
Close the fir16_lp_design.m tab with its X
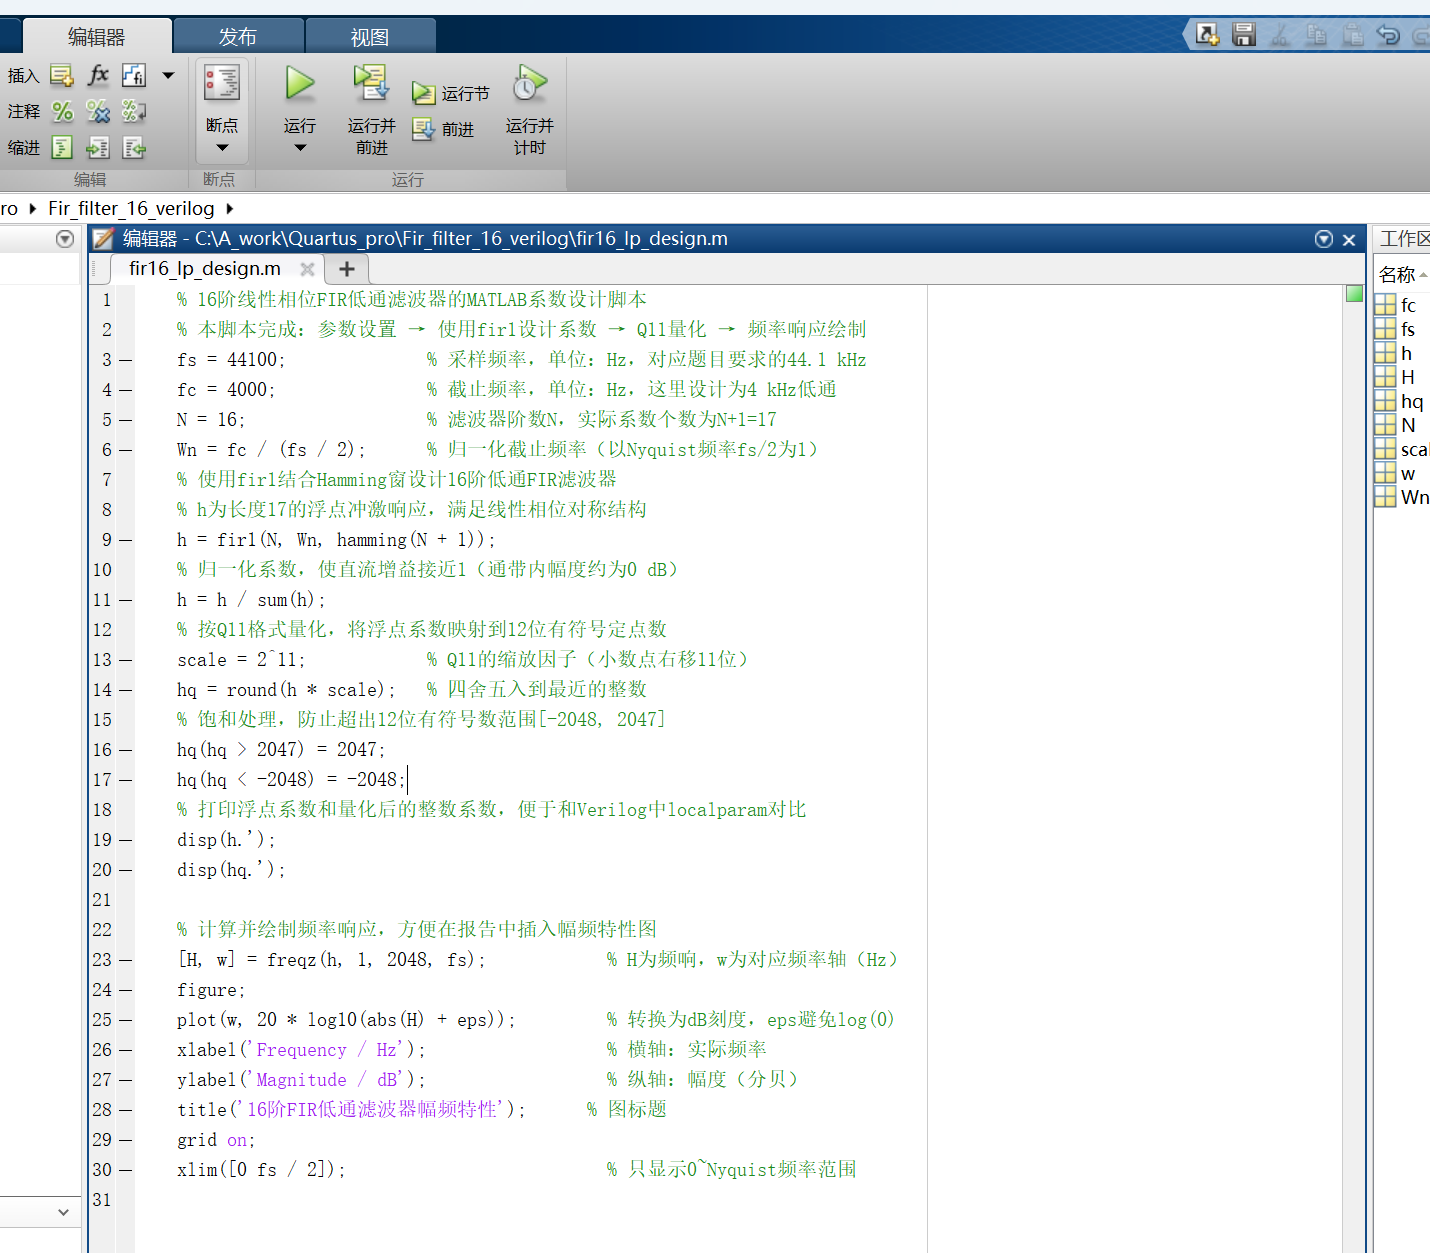point(307,269)
